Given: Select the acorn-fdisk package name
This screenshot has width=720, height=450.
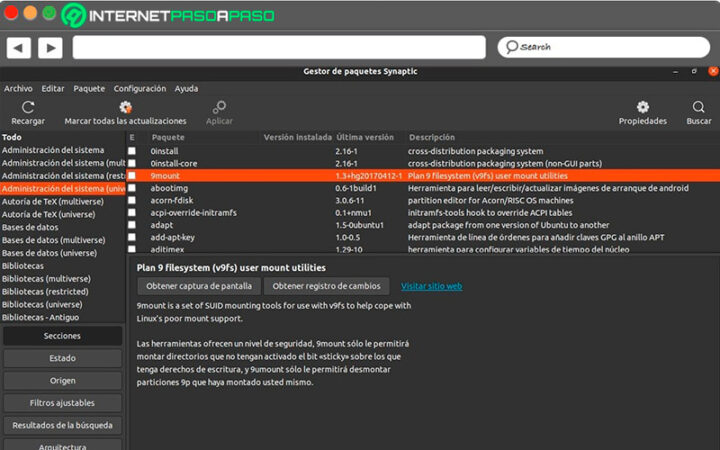Looking at the screenshot, I should 172,200.
